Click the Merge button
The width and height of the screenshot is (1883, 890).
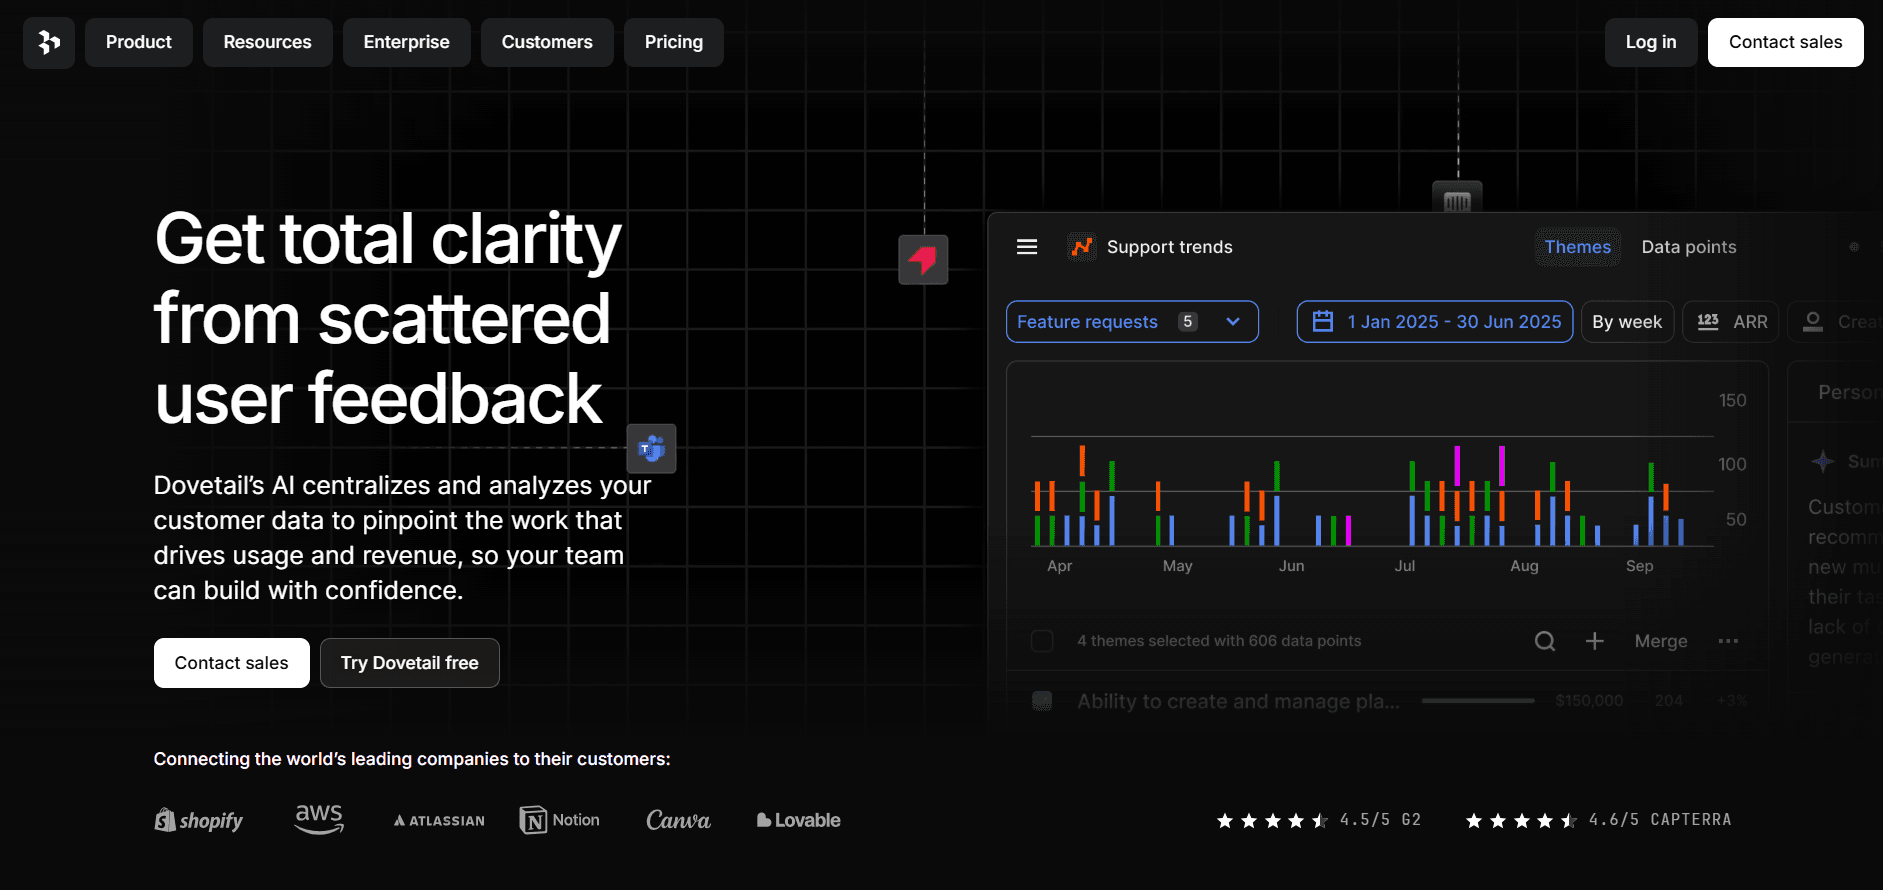[1661, 641]
